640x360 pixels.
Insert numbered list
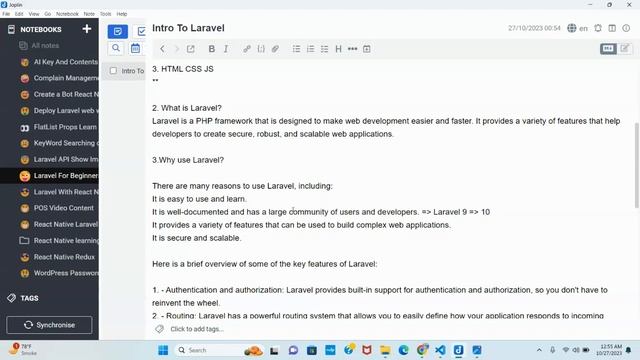click(310, 49)
